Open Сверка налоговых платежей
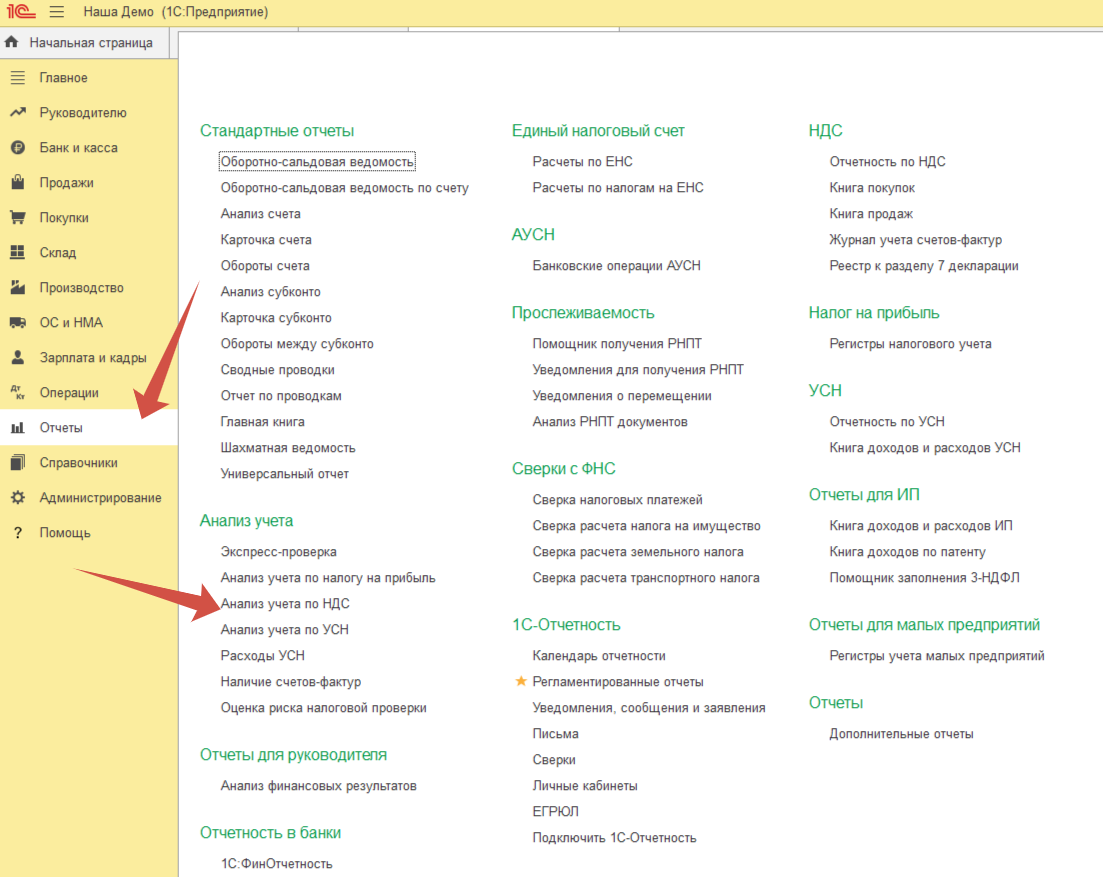The width and height of the screenshot is (1103, 877). coord(617,500)
